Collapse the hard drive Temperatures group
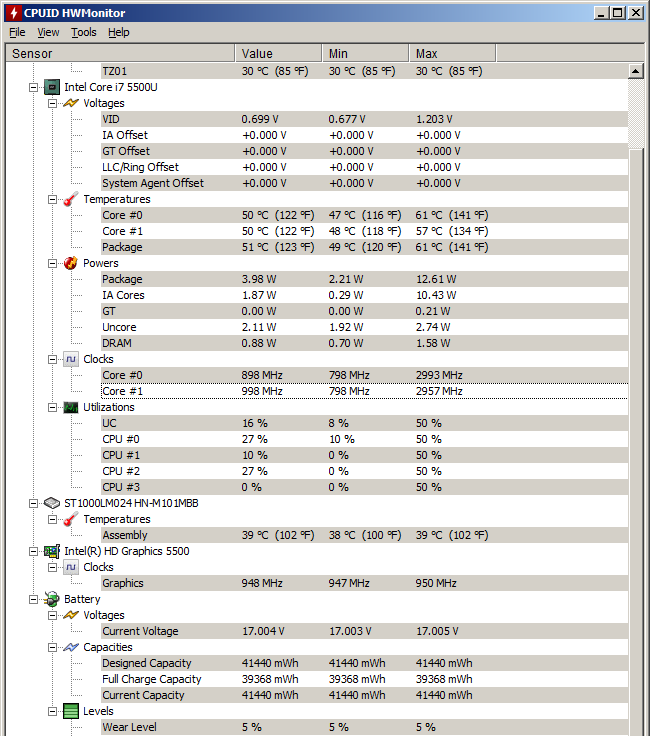This screenshot has width=650, height=736. 53,520
